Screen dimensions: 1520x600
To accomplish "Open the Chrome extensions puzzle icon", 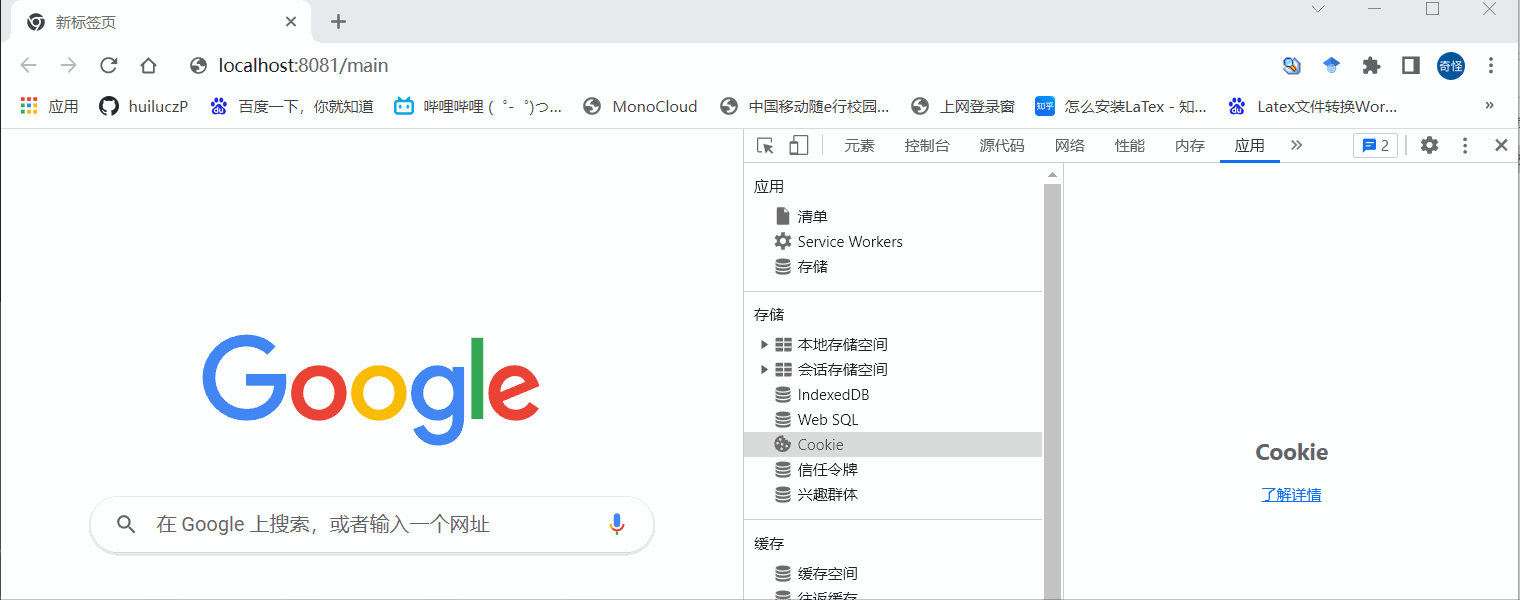I will click(1371, 66).
